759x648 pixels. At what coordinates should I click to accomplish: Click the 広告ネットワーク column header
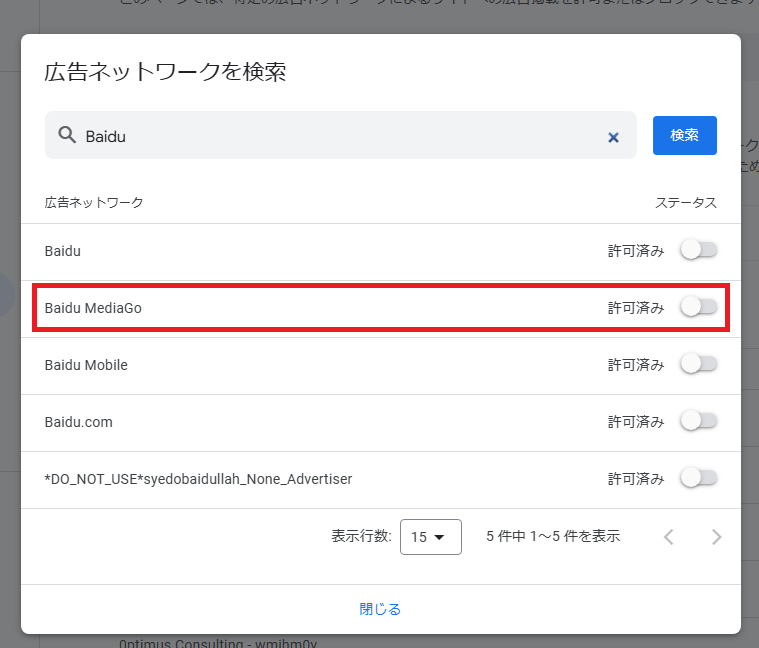pos(94,202)
